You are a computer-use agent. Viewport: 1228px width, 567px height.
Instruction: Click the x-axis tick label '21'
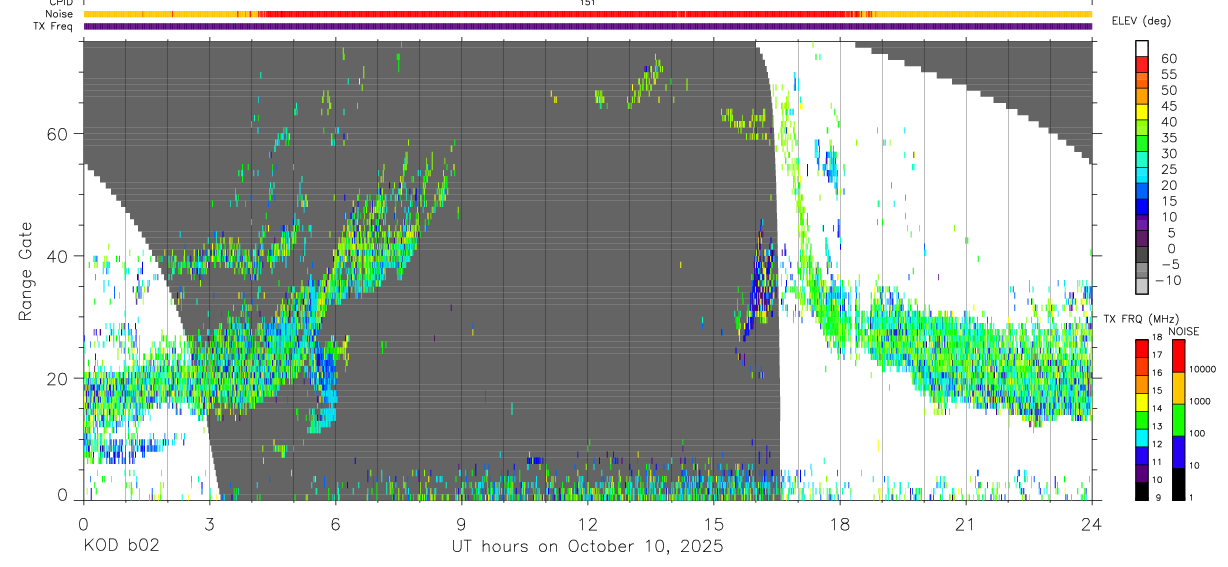[966, 524]
